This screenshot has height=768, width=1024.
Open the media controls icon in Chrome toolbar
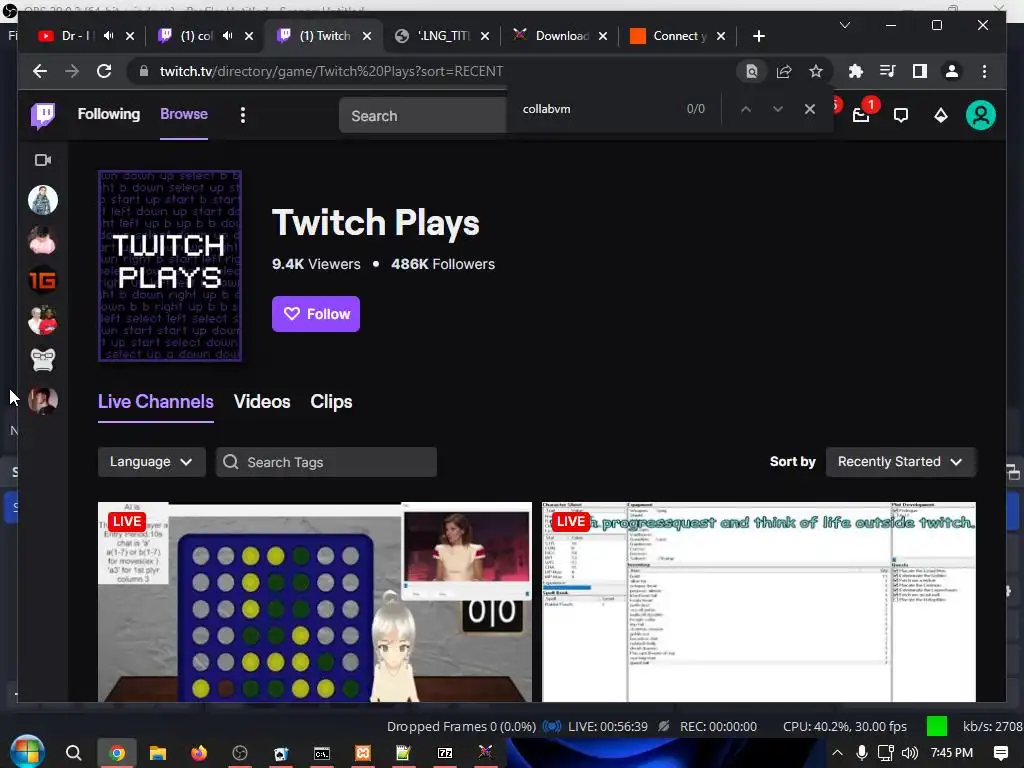[888, 71]
